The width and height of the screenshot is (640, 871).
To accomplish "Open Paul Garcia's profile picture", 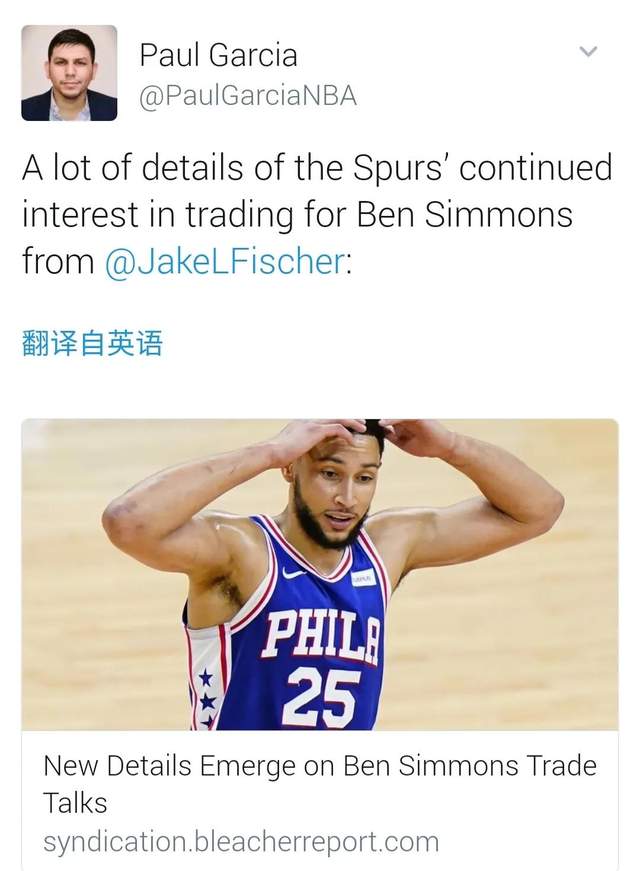I will [69, 73].
